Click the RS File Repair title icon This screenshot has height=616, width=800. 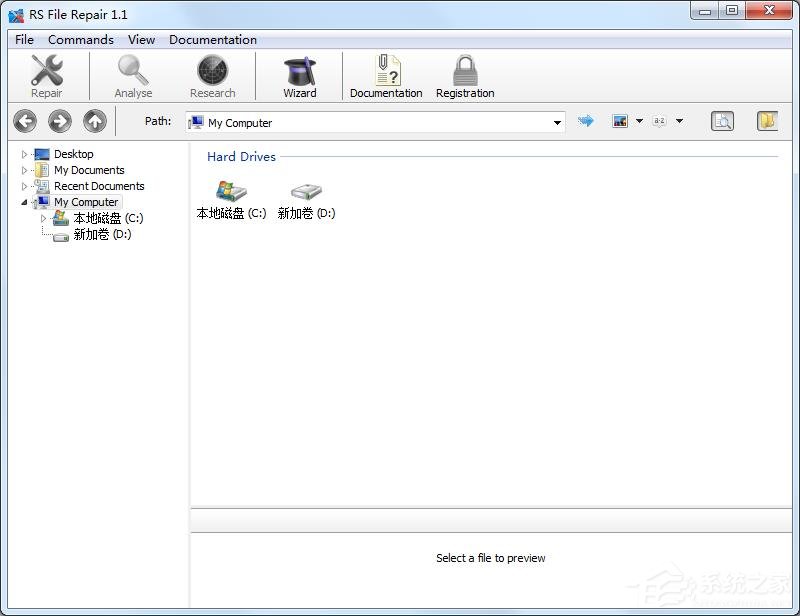click(16, 15)
